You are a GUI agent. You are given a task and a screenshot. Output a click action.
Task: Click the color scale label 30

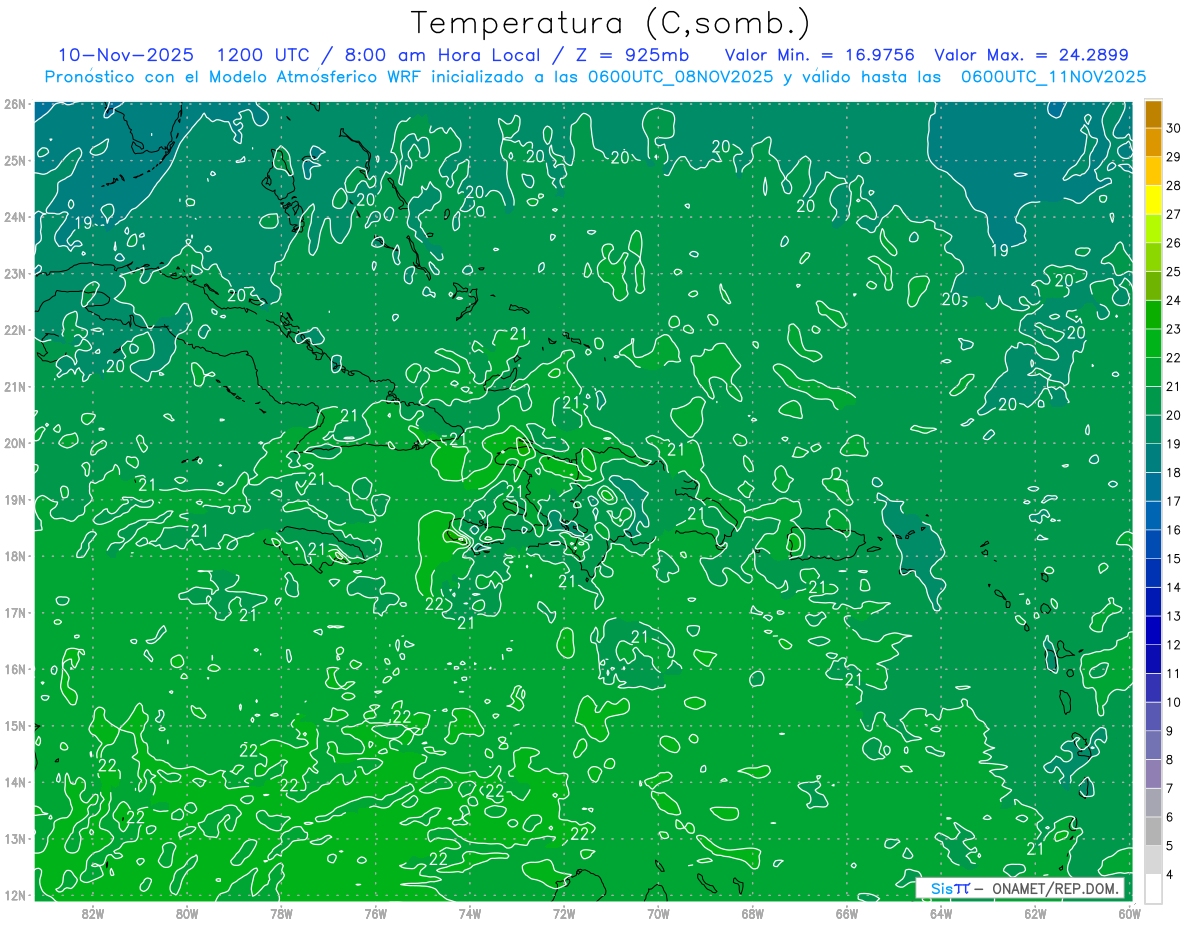pos(1174,128)
